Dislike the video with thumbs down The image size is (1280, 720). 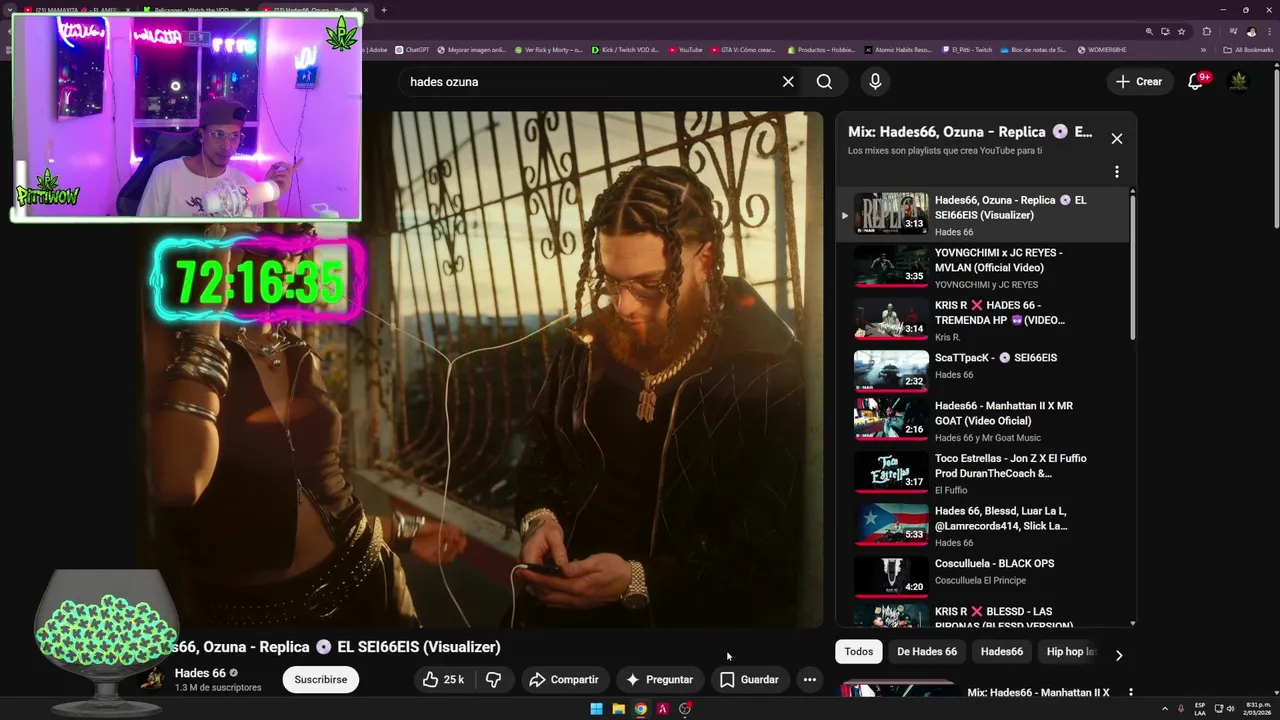pyautogui.click(x=493, y=680)
